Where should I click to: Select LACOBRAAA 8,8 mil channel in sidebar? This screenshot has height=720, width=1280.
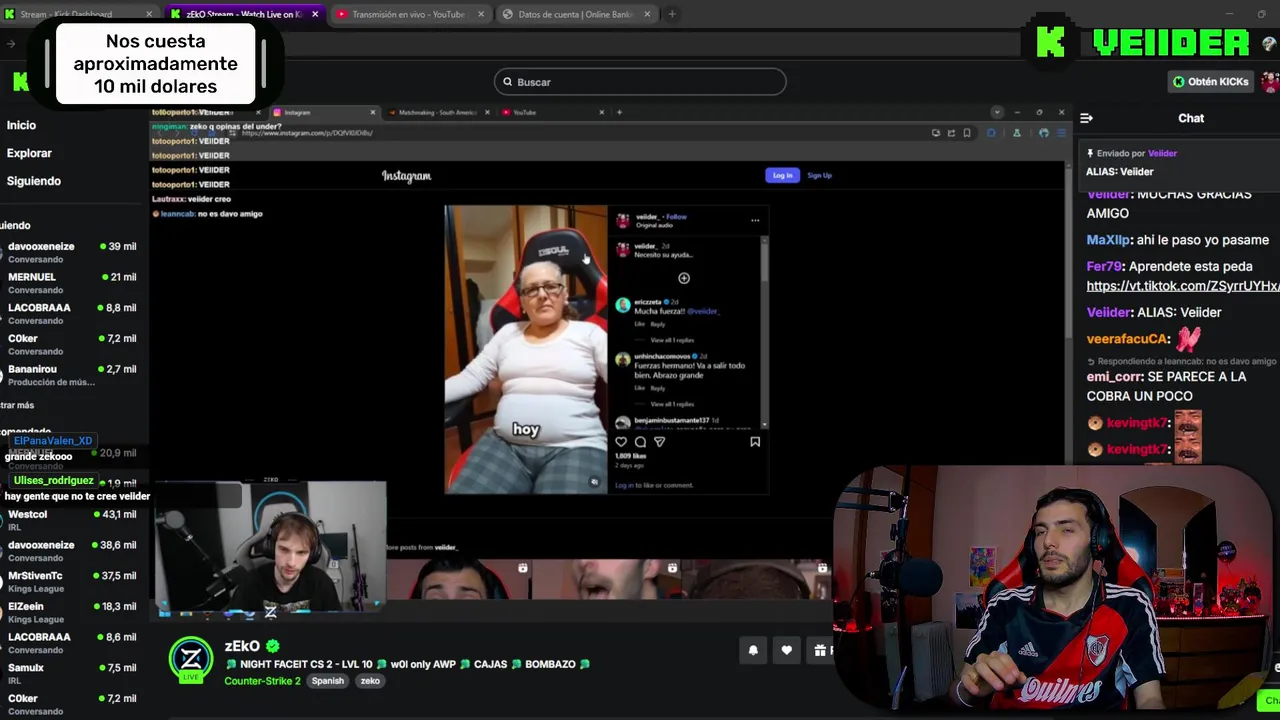[70, 314]
